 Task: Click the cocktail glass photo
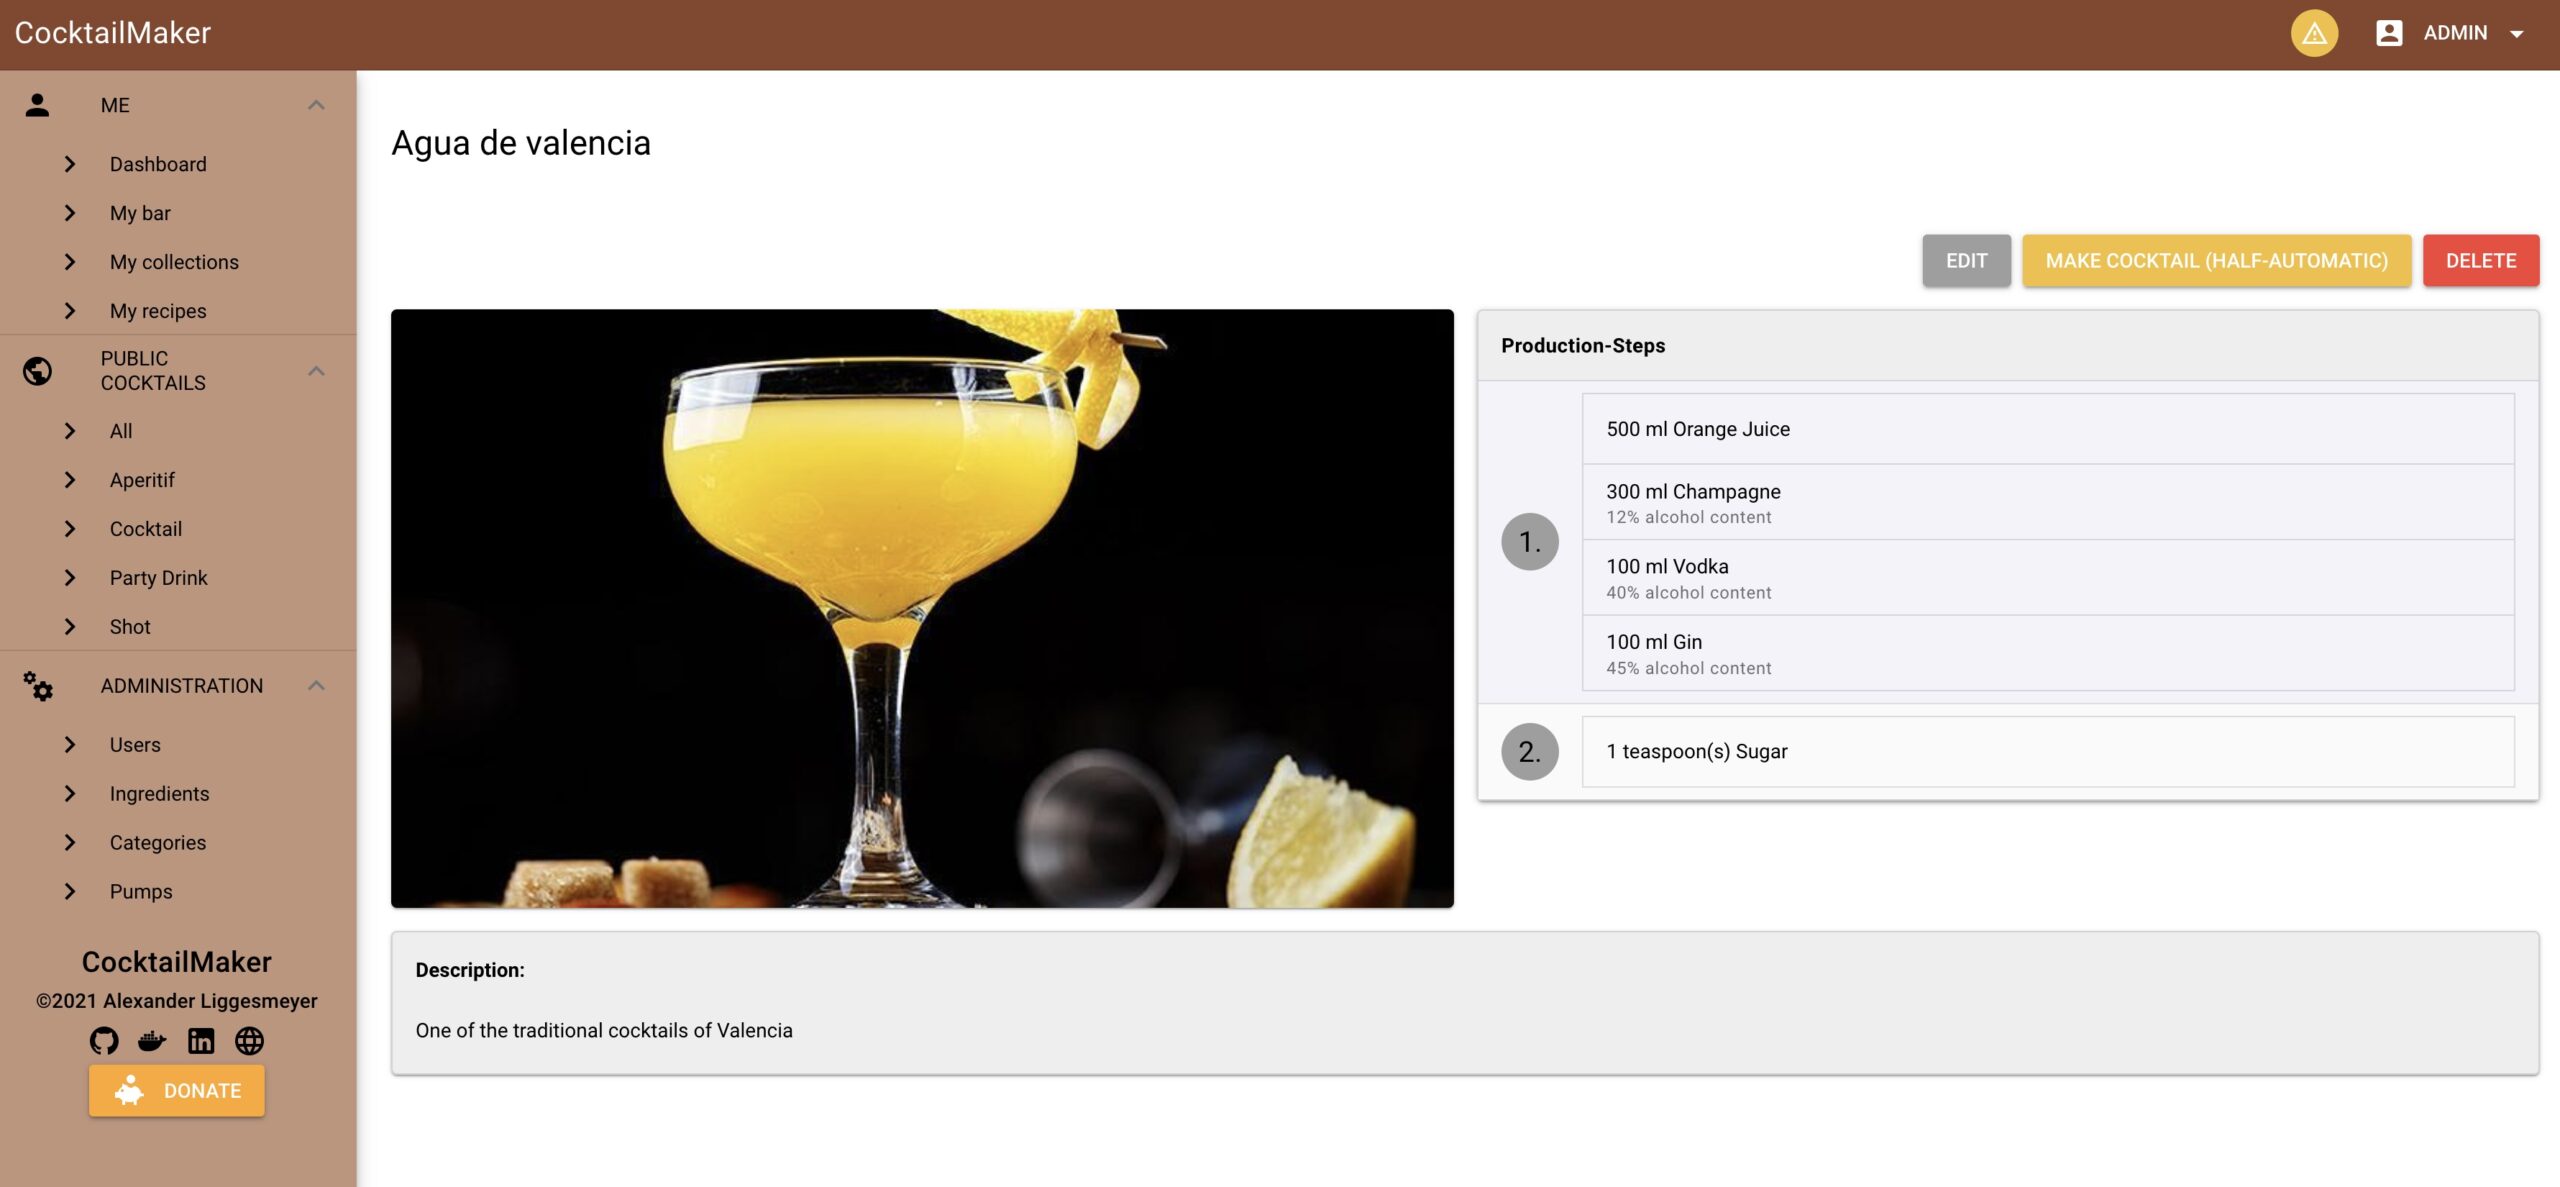click(922, 608)
